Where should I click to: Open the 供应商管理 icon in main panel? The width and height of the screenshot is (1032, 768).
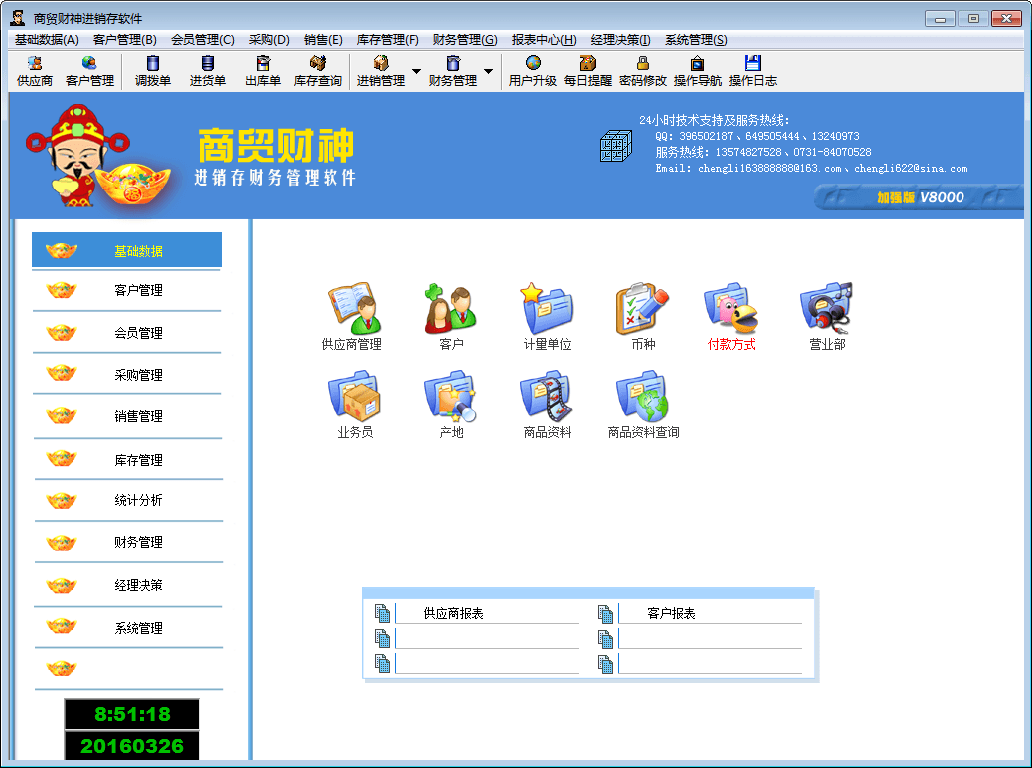[352, 309]
